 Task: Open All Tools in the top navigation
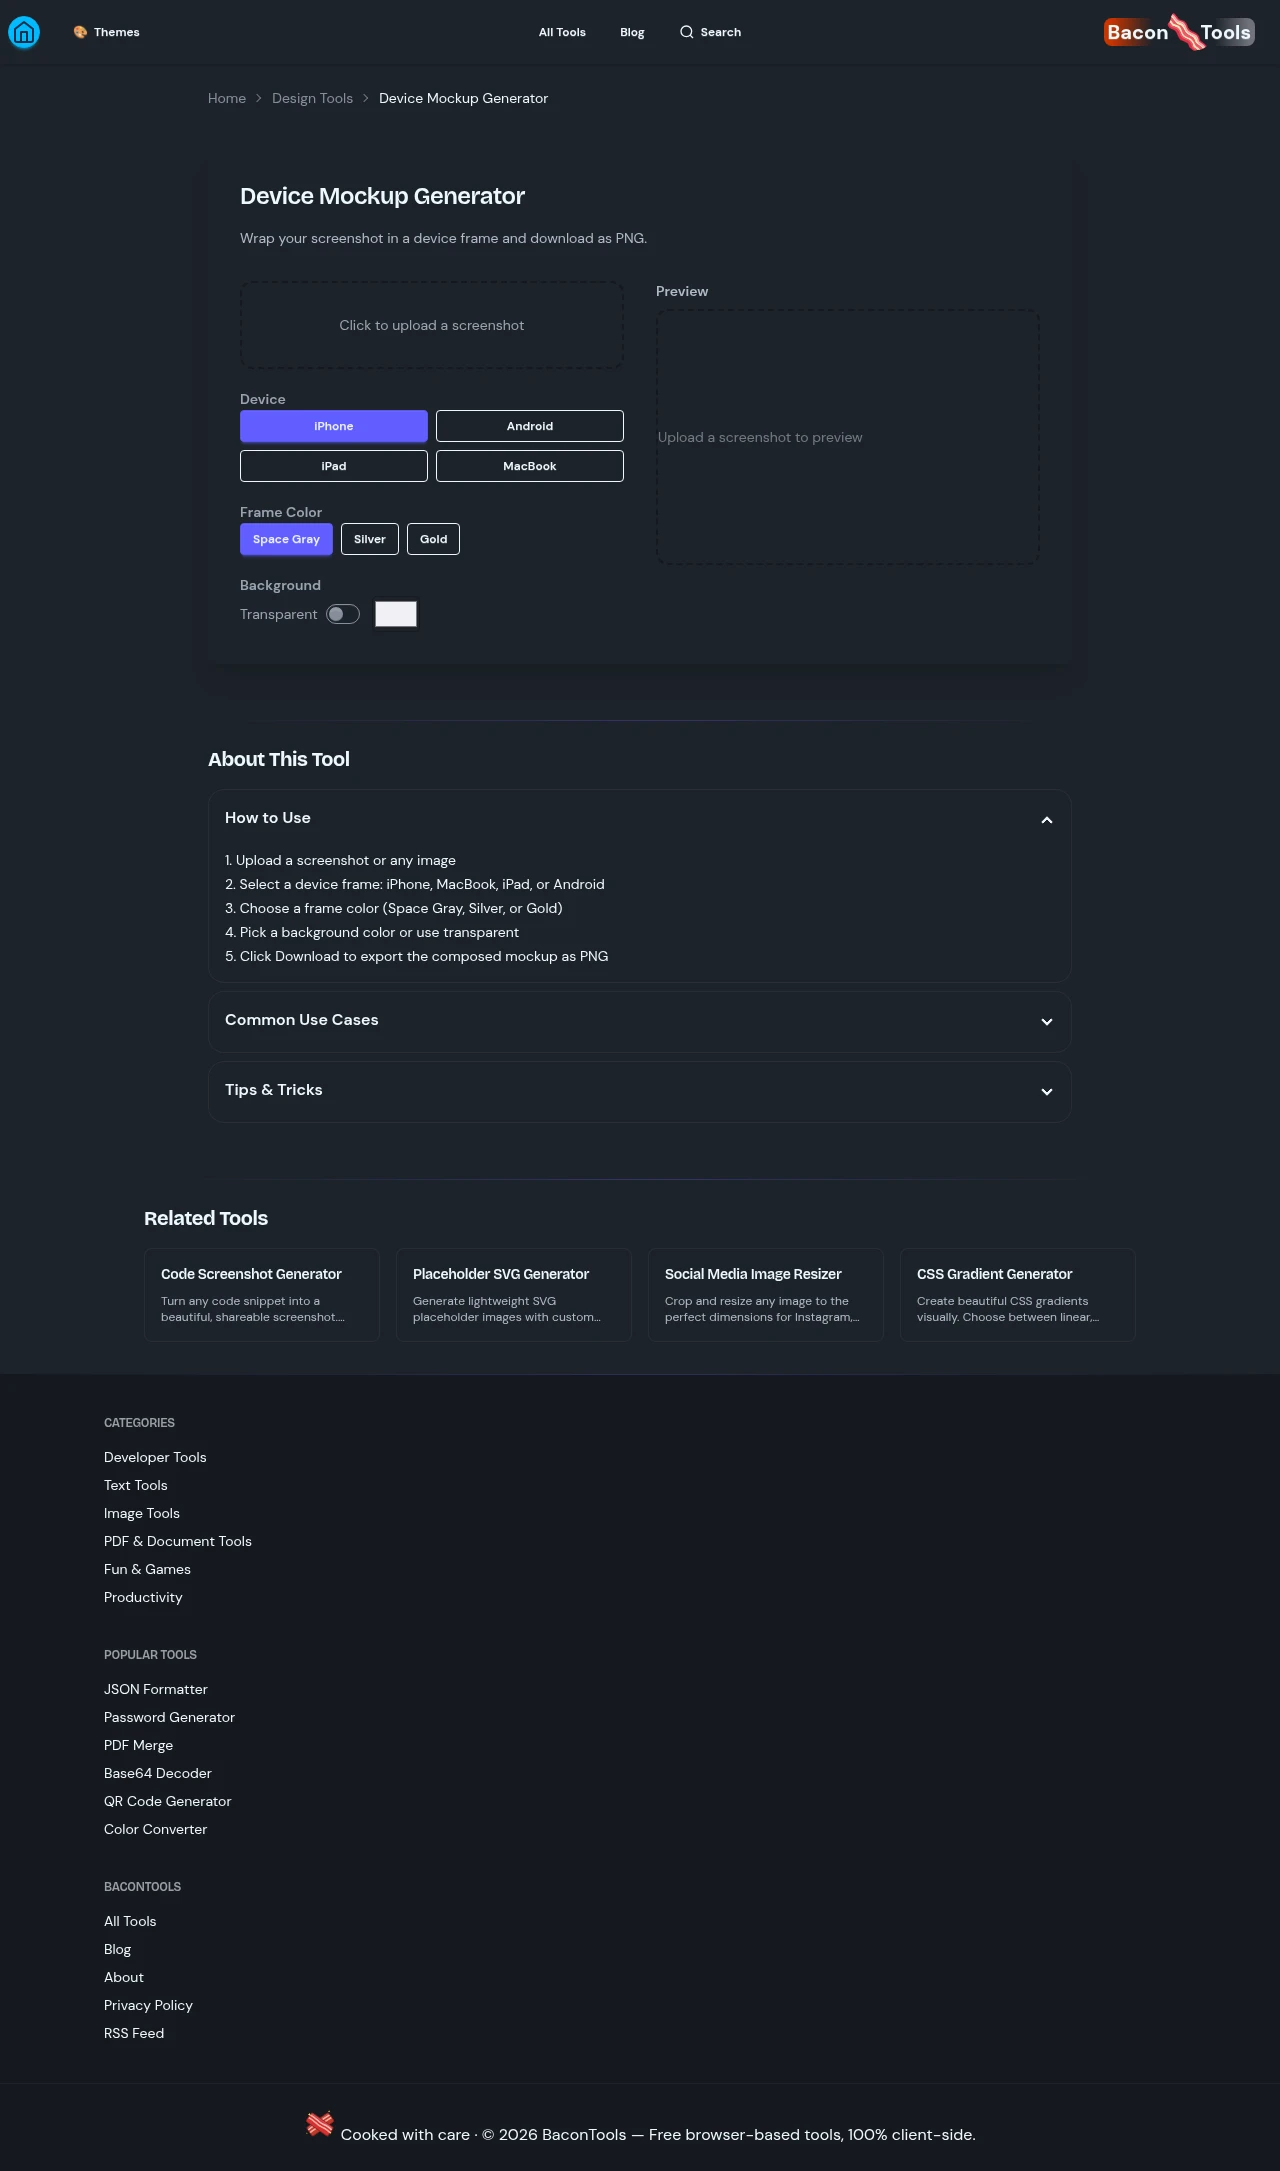[562, 32]
